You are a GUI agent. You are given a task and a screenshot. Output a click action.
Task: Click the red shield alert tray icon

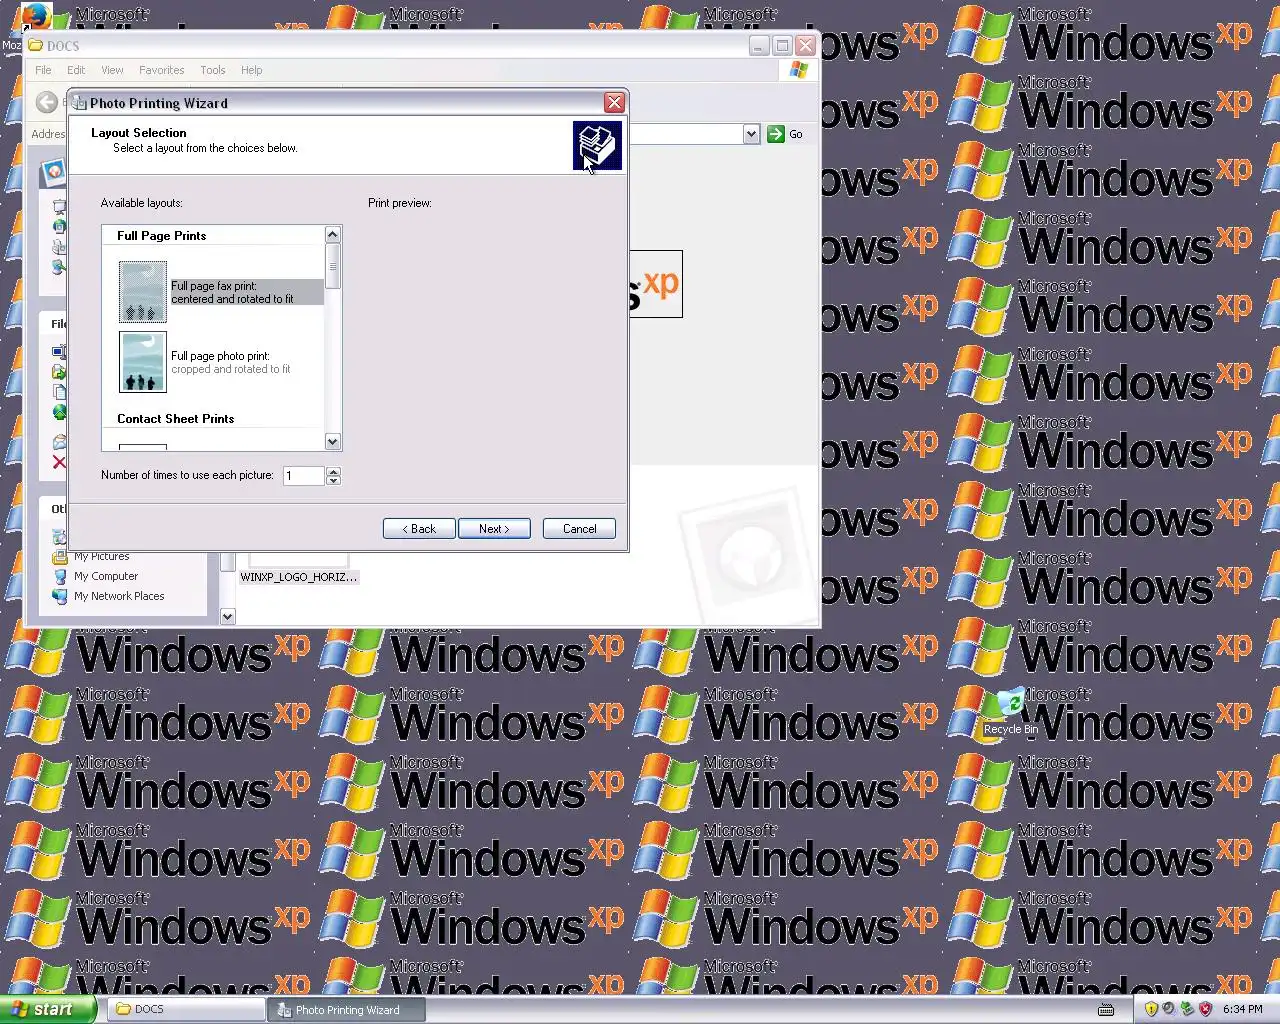1205,1009
